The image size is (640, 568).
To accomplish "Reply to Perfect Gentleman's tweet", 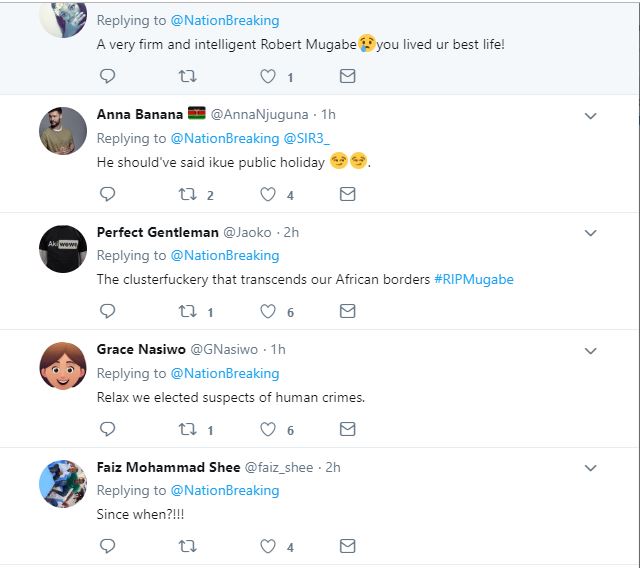I will [x=108, y=311].
